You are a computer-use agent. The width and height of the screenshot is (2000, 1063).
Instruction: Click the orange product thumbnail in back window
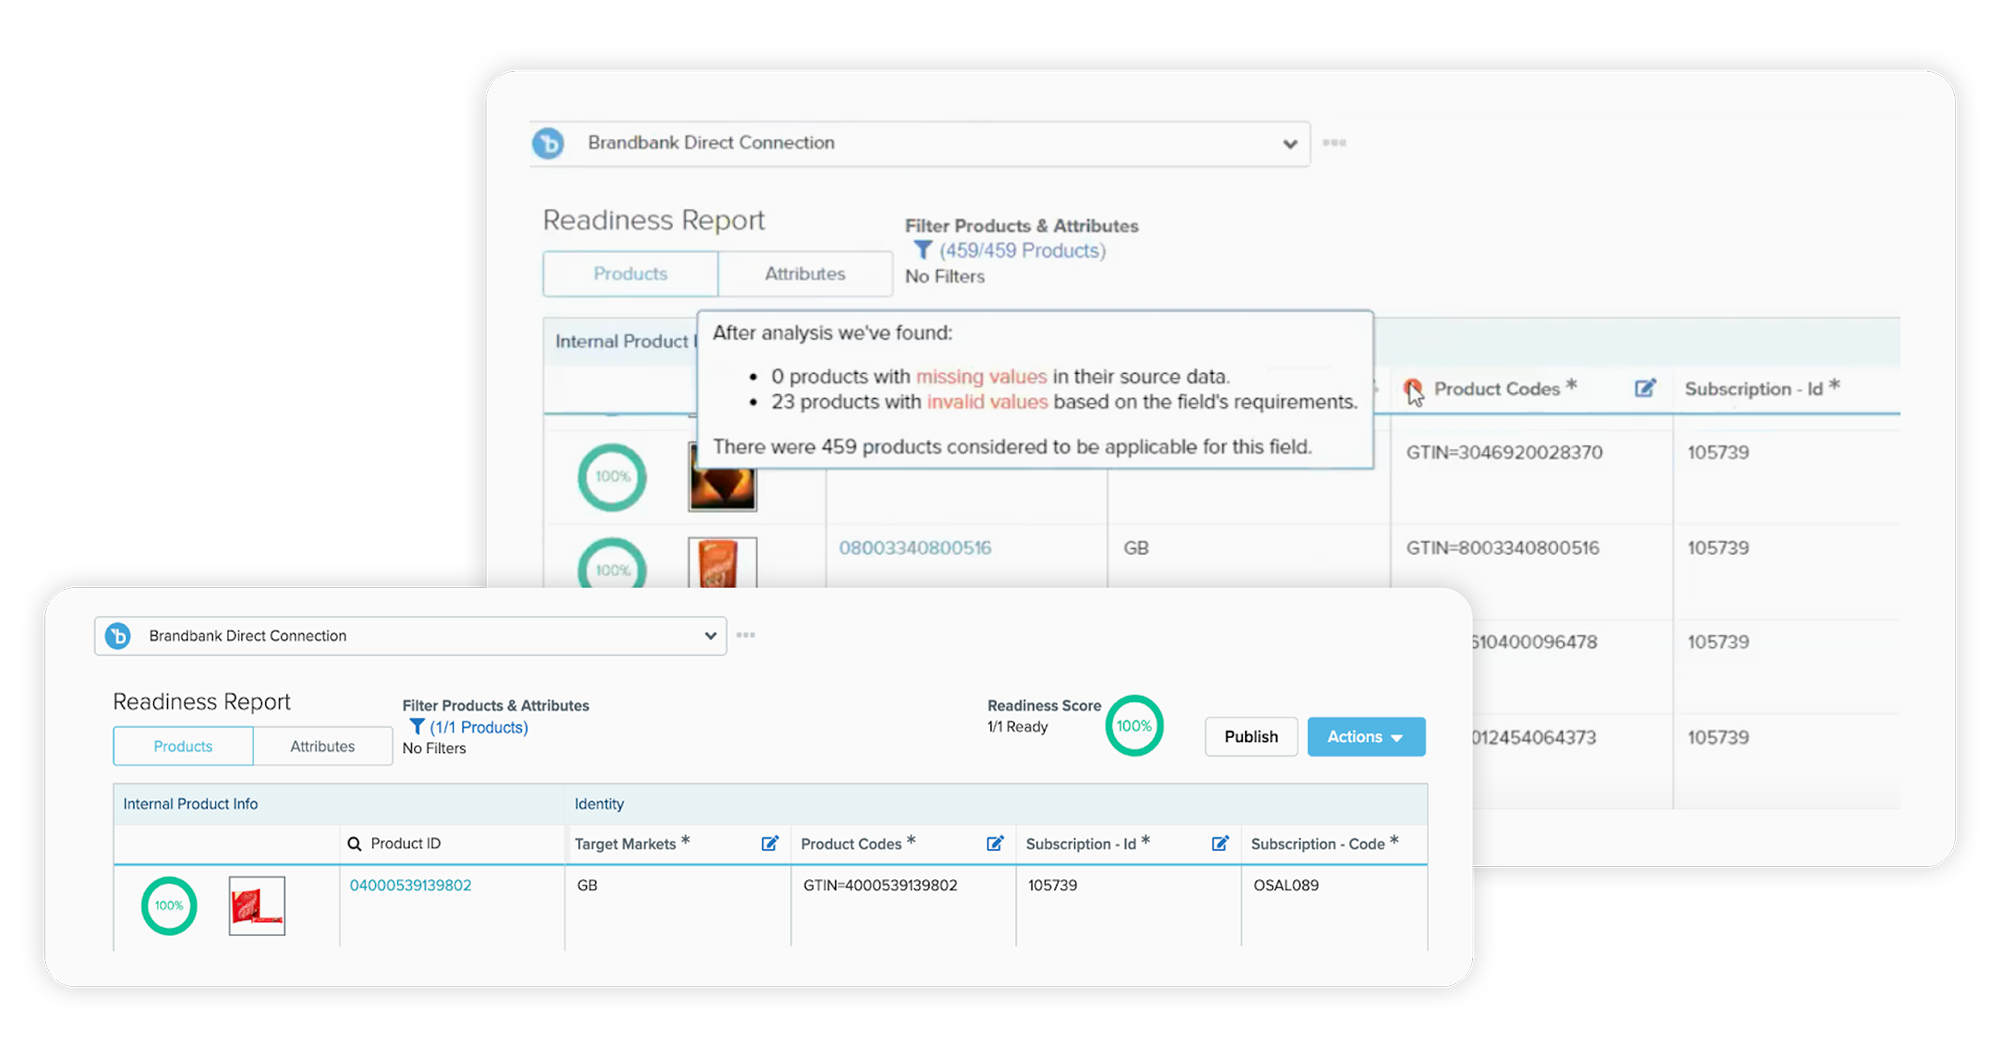[722, 562]
